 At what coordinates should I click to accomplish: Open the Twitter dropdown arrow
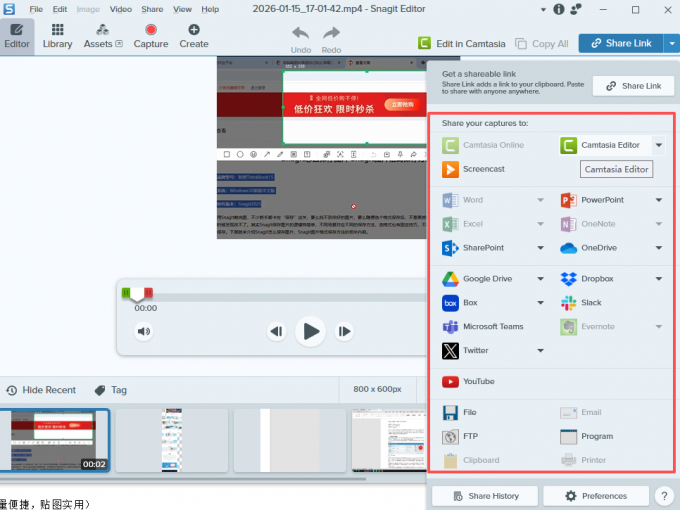click(x=541, y=351)
